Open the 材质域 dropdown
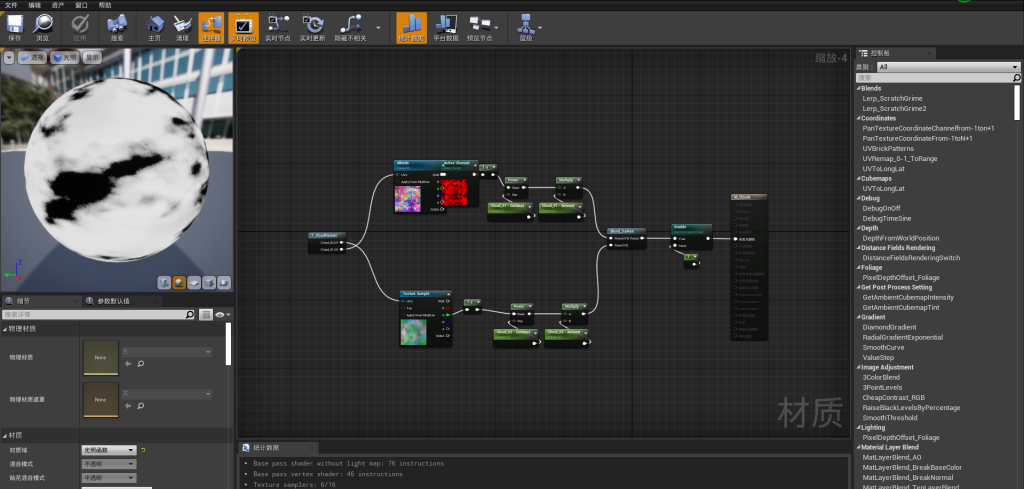The height and width of the screenshot is (489, 1024). (109, 450)
